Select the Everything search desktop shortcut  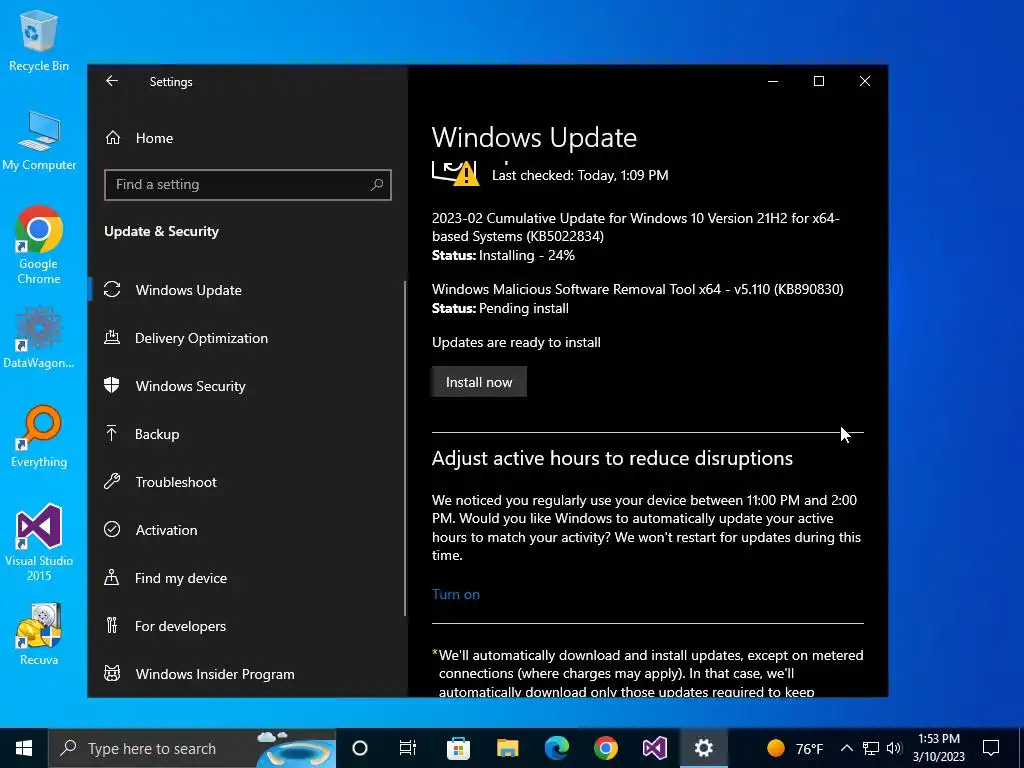pyautogui.click(x=39, y=437)
